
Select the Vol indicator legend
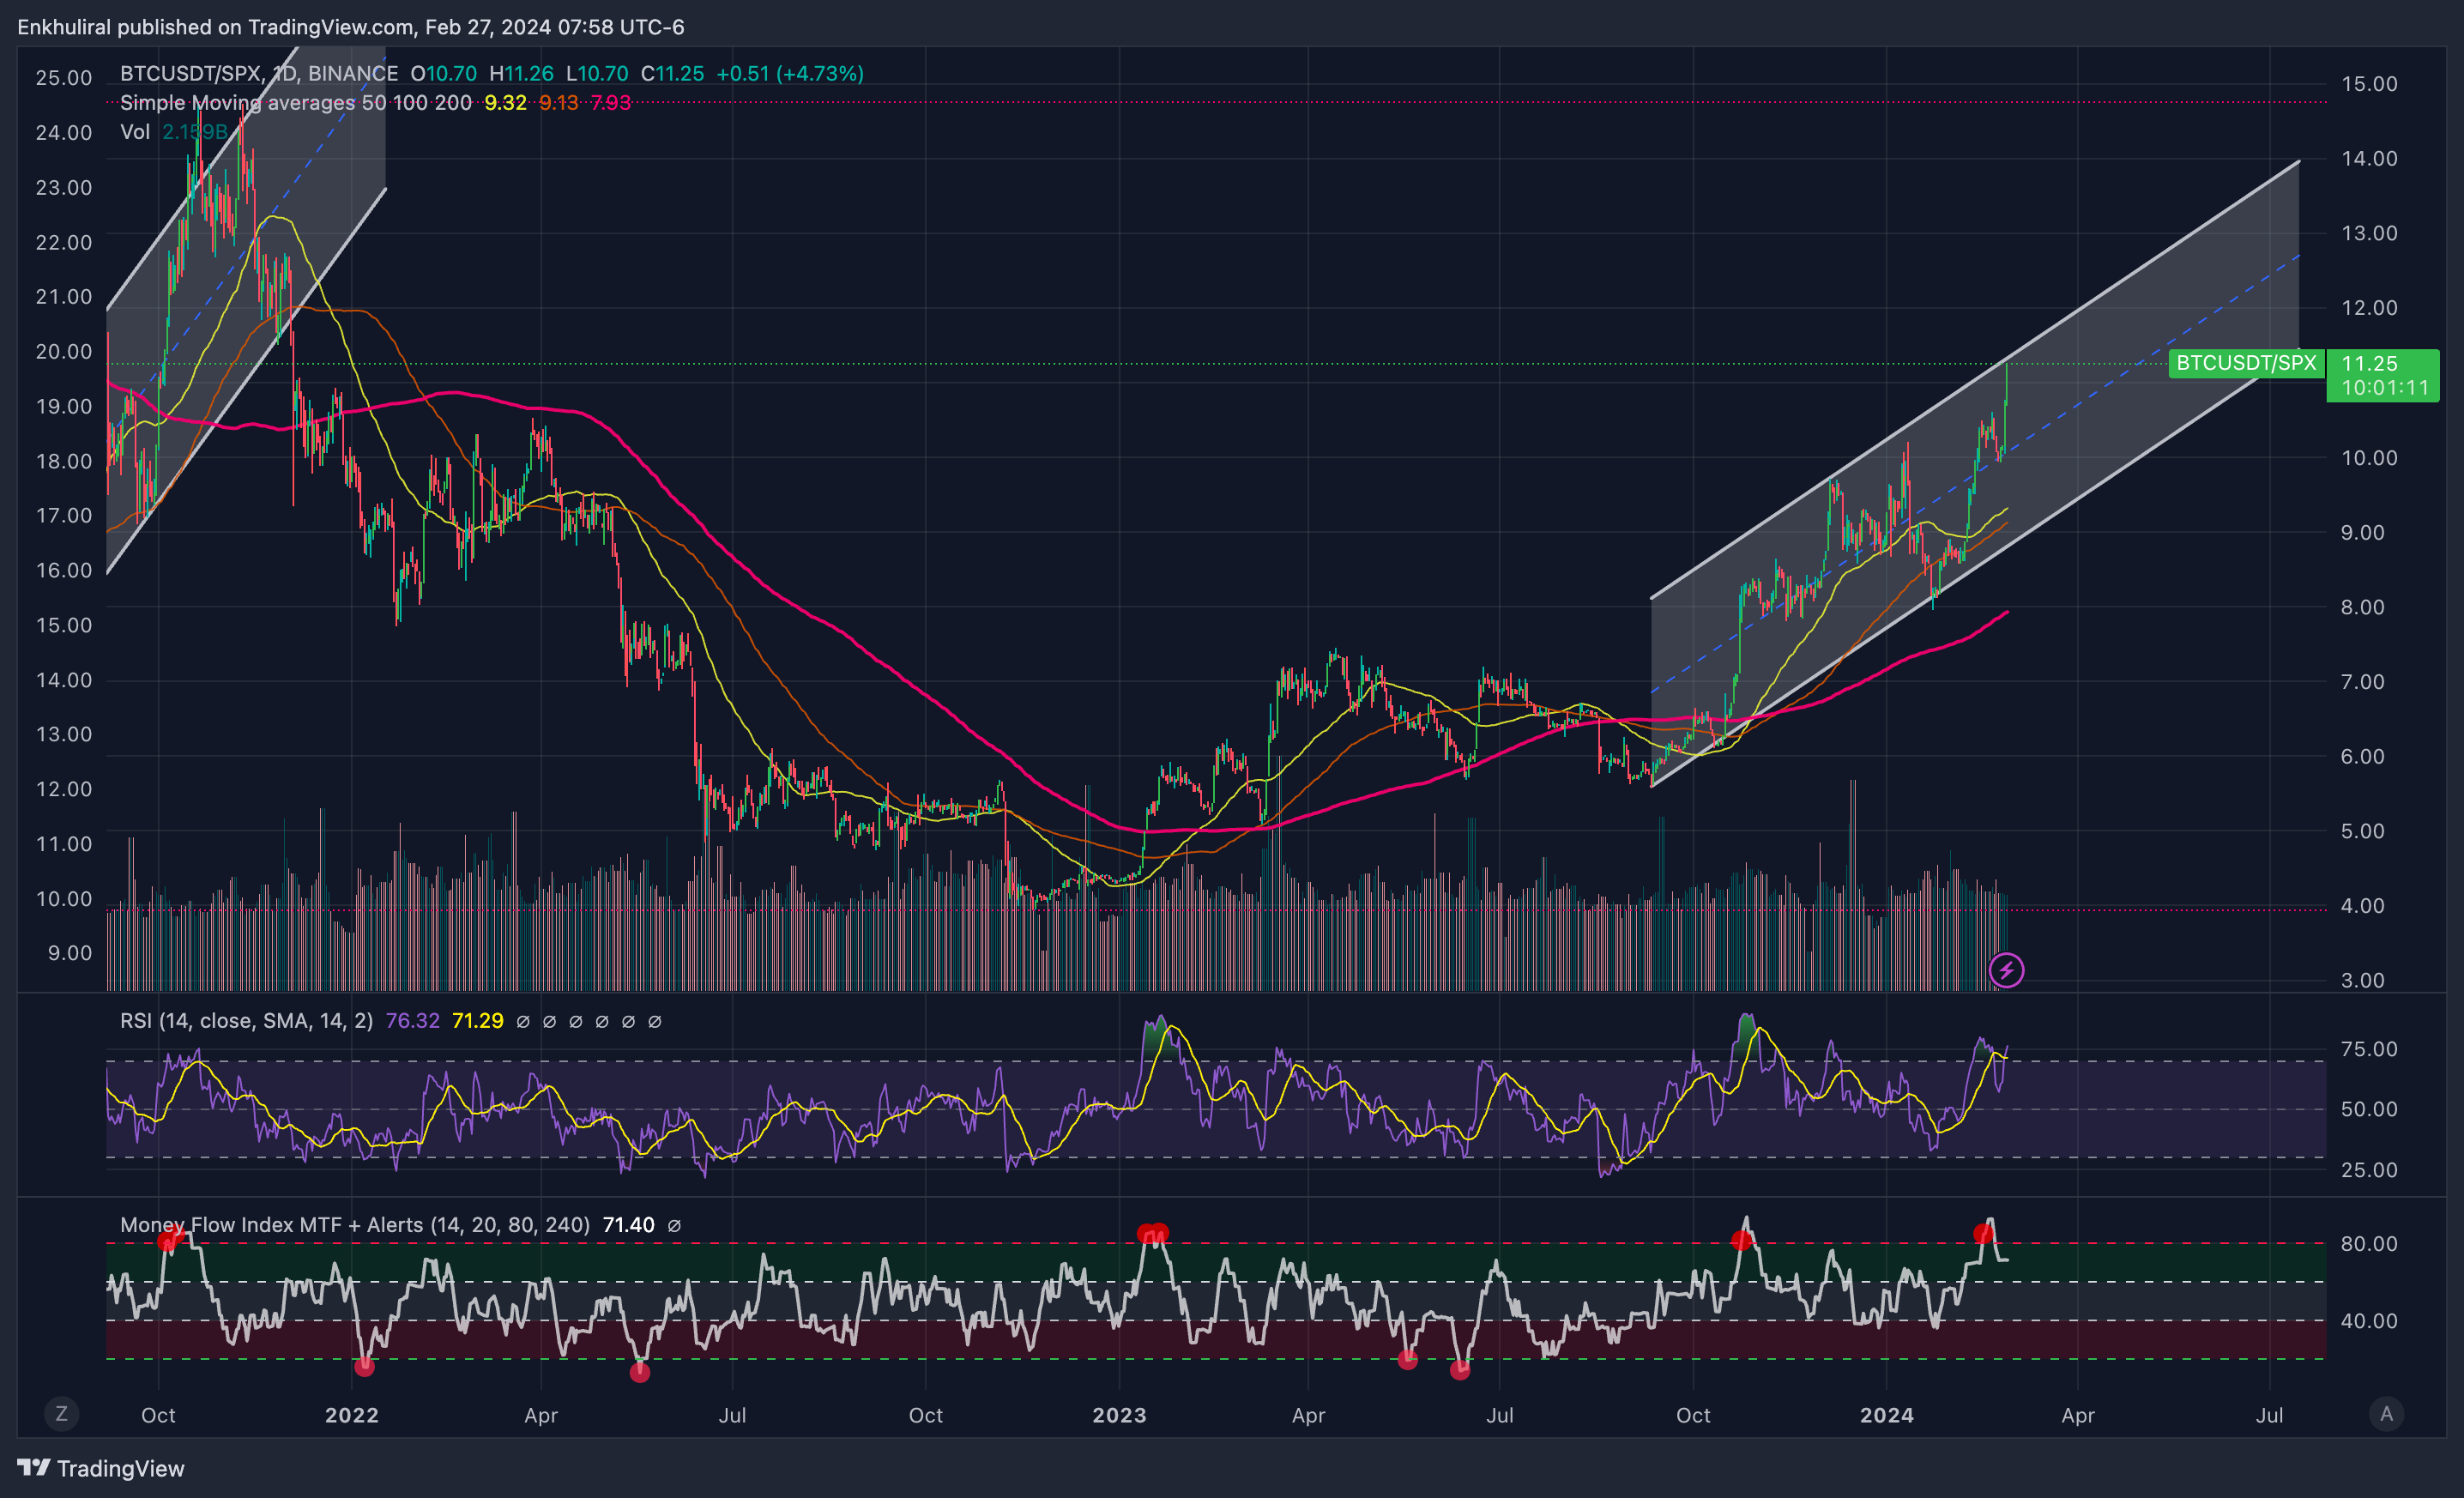[x=135, y=132]
